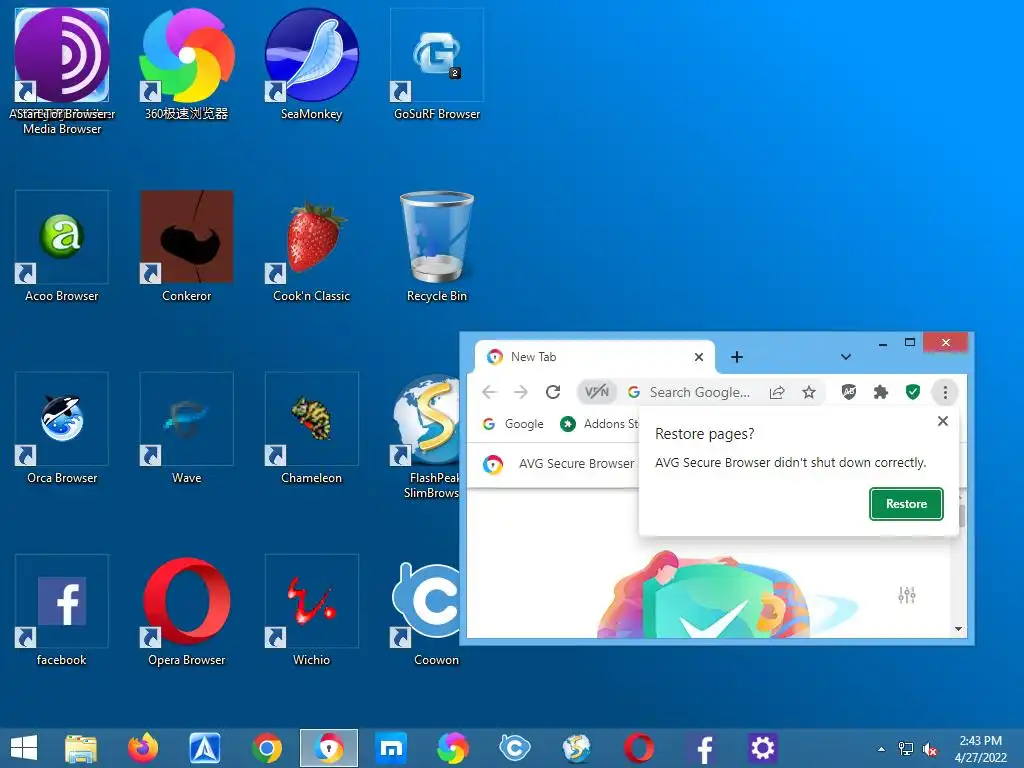Open the 360 browser desktop icon
This screenshot has height=768, width=1024.
click(187, 56)
